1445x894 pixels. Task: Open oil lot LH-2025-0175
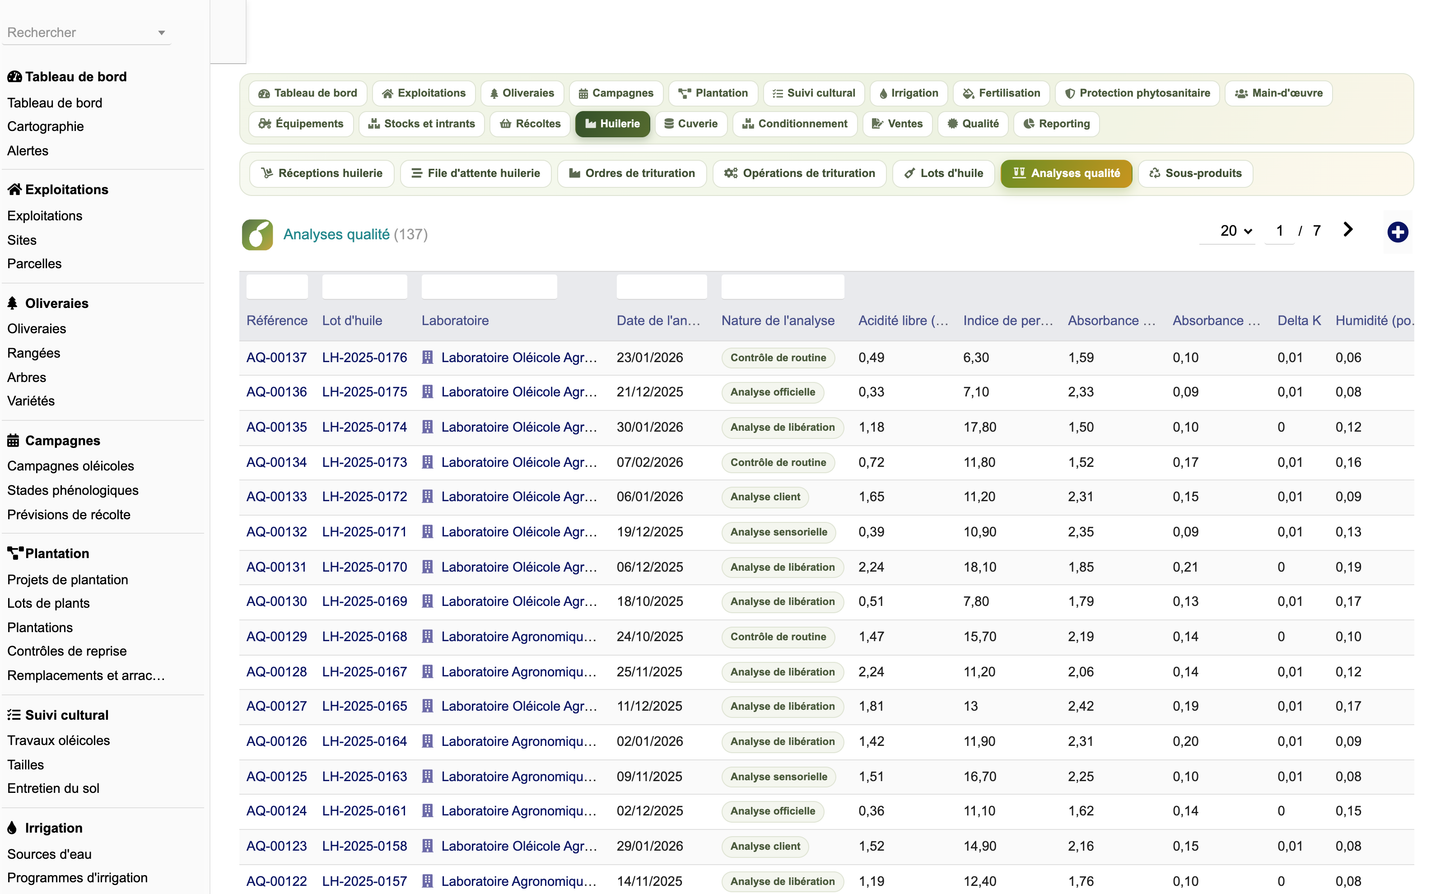(x=365, y=392)
